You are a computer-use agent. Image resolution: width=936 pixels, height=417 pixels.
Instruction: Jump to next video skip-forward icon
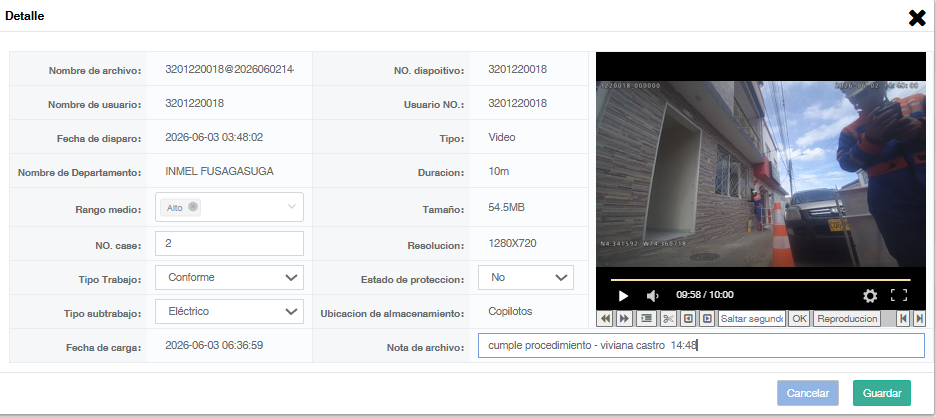[x=919, y=319]
